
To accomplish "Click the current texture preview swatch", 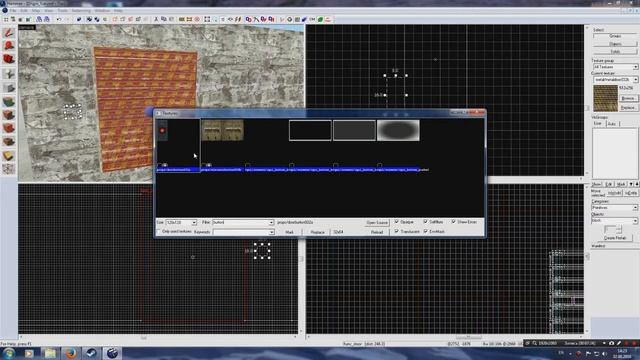I will click(x=605, y=98).
